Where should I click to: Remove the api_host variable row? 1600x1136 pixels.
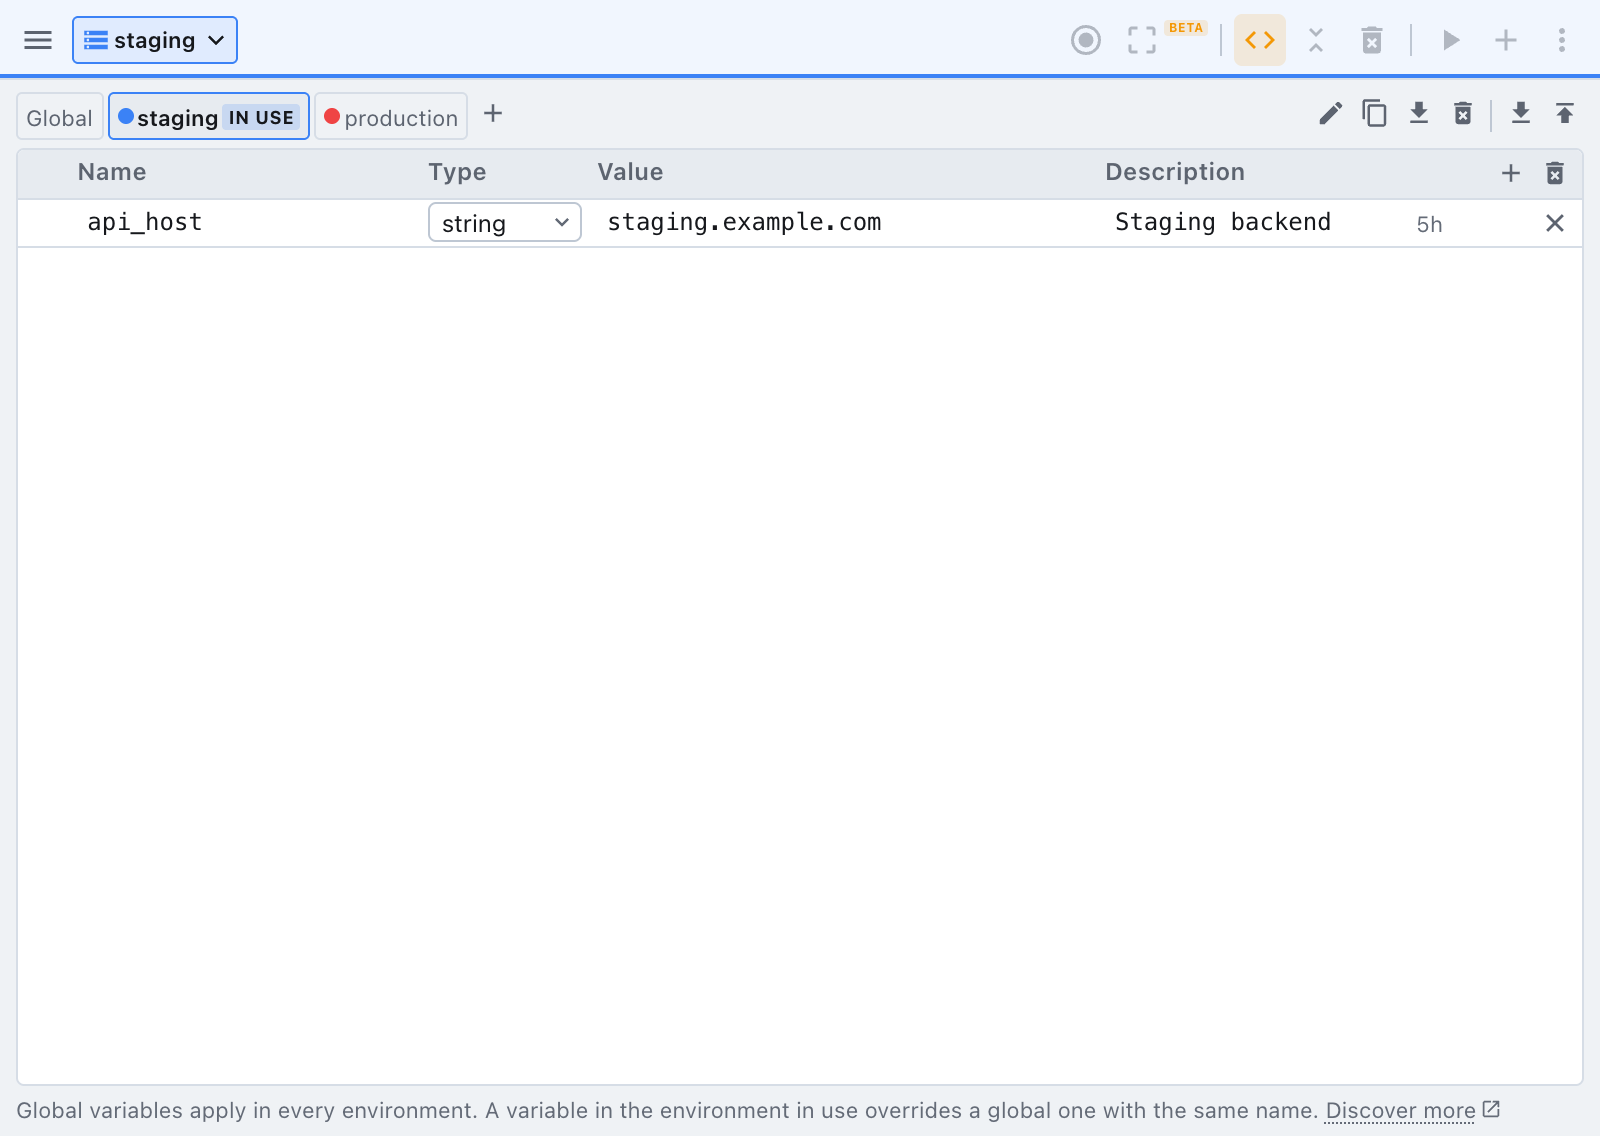pos(1555,223)
